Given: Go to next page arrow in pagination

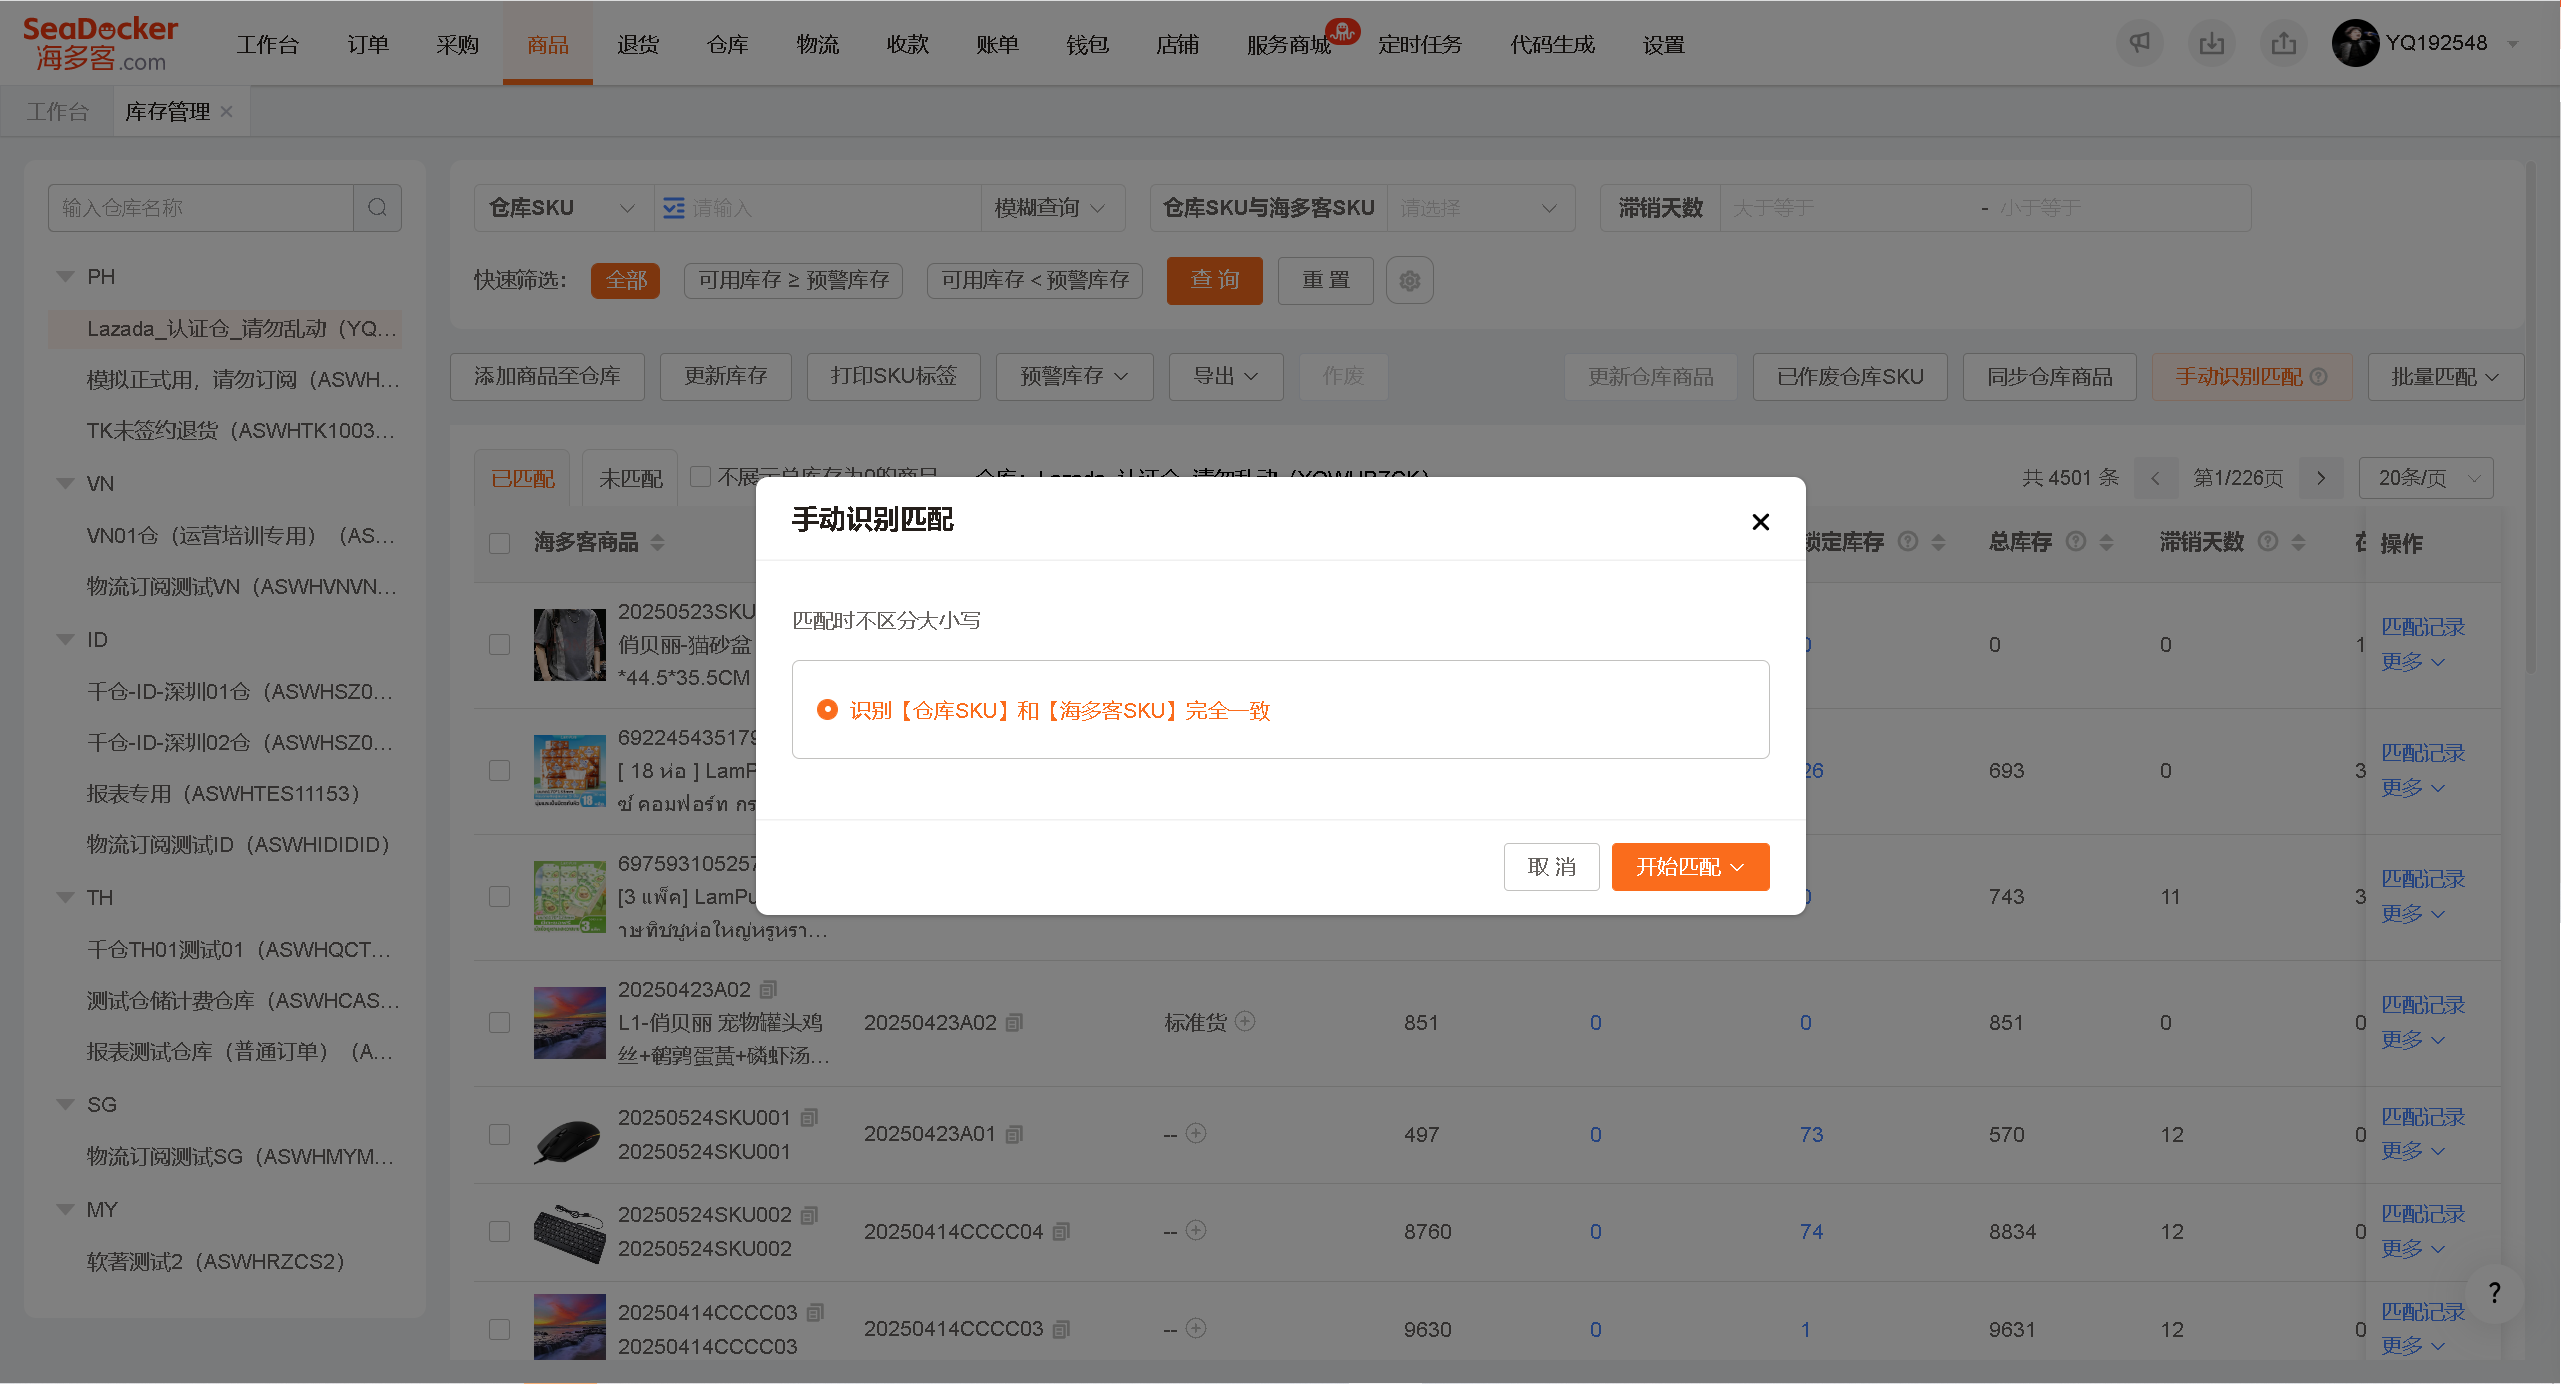Looking at the screenshot, I should [2321, 478].
